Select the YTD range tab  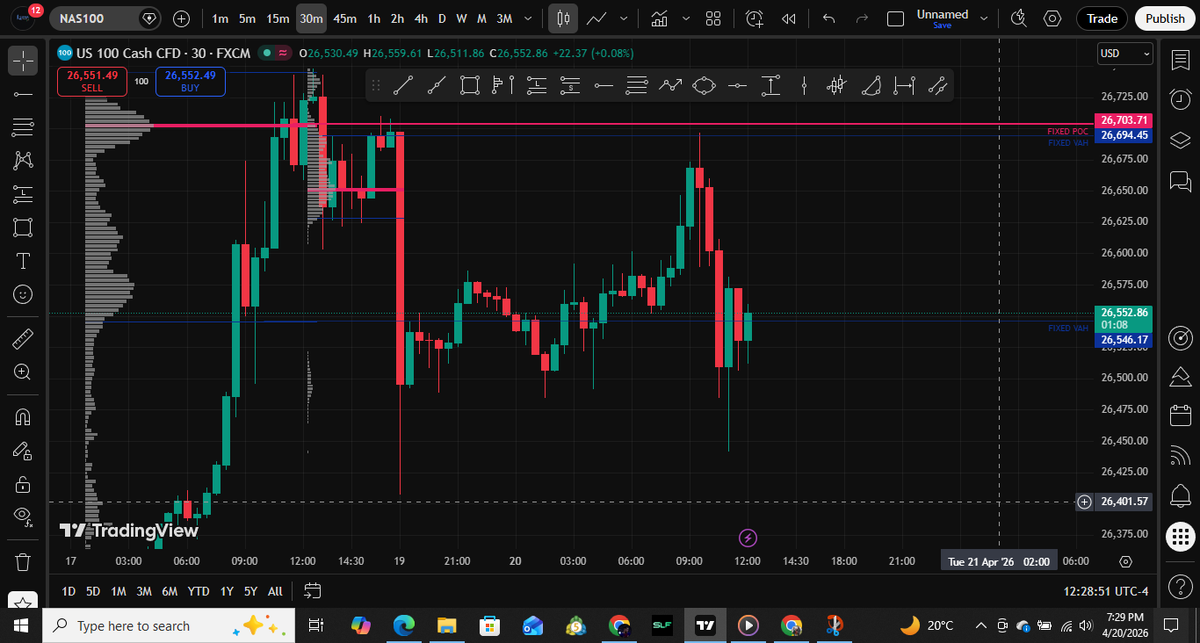coord(197,591)
